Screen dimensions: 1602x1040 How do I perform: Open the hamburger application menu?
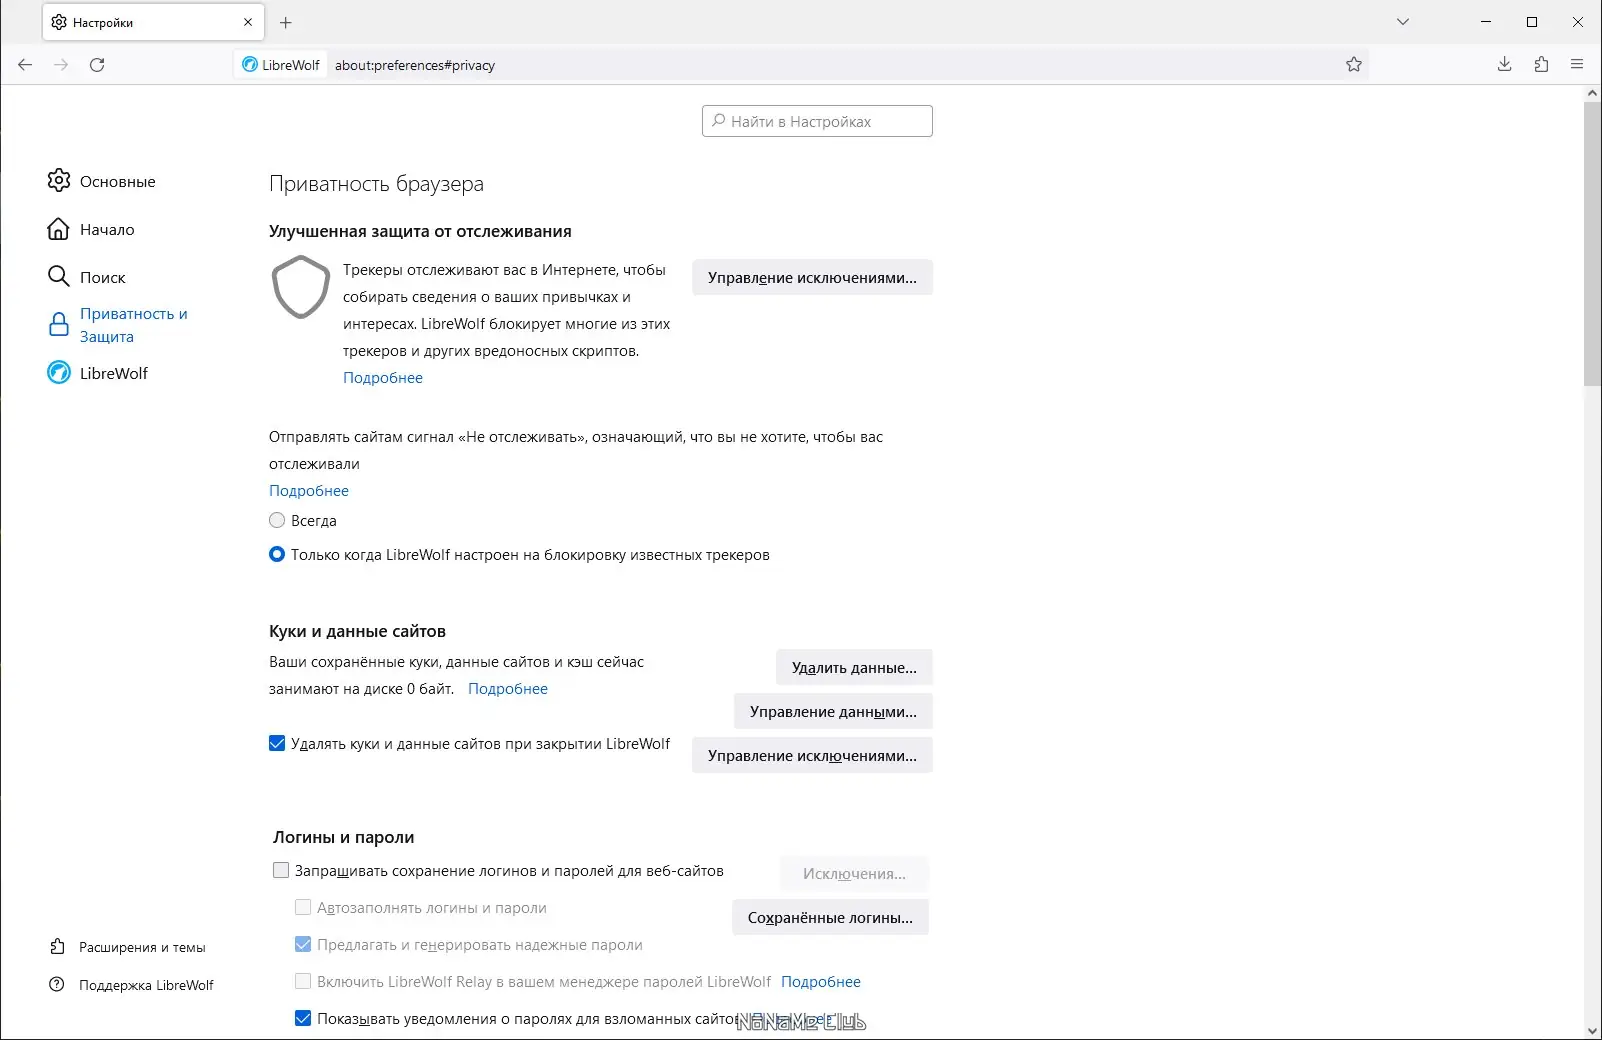pos(1577,65)
